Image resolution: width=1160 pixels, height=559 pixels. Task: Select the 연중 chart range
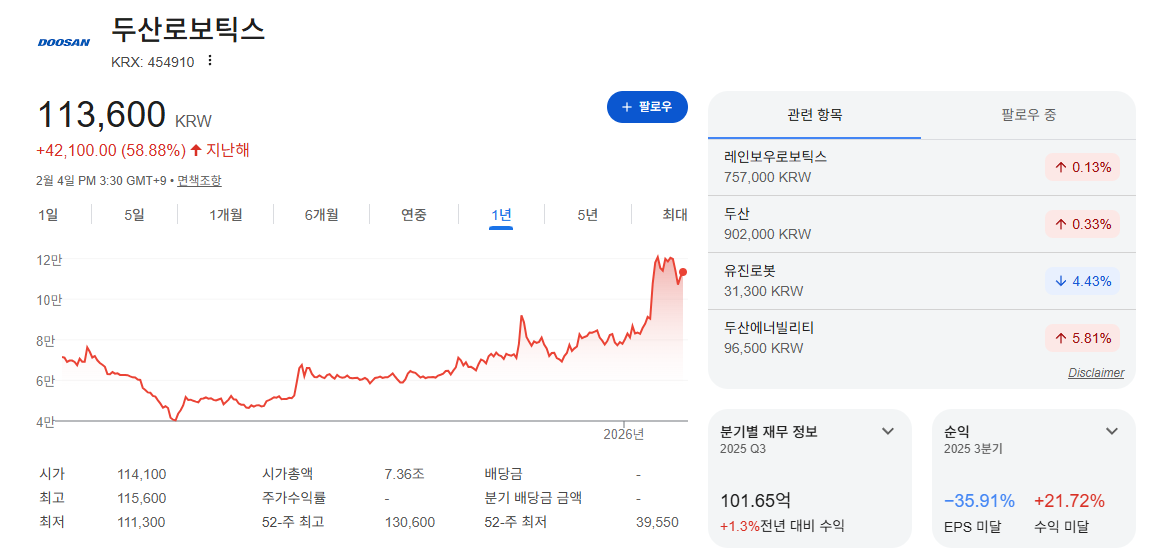pos(414,215)
